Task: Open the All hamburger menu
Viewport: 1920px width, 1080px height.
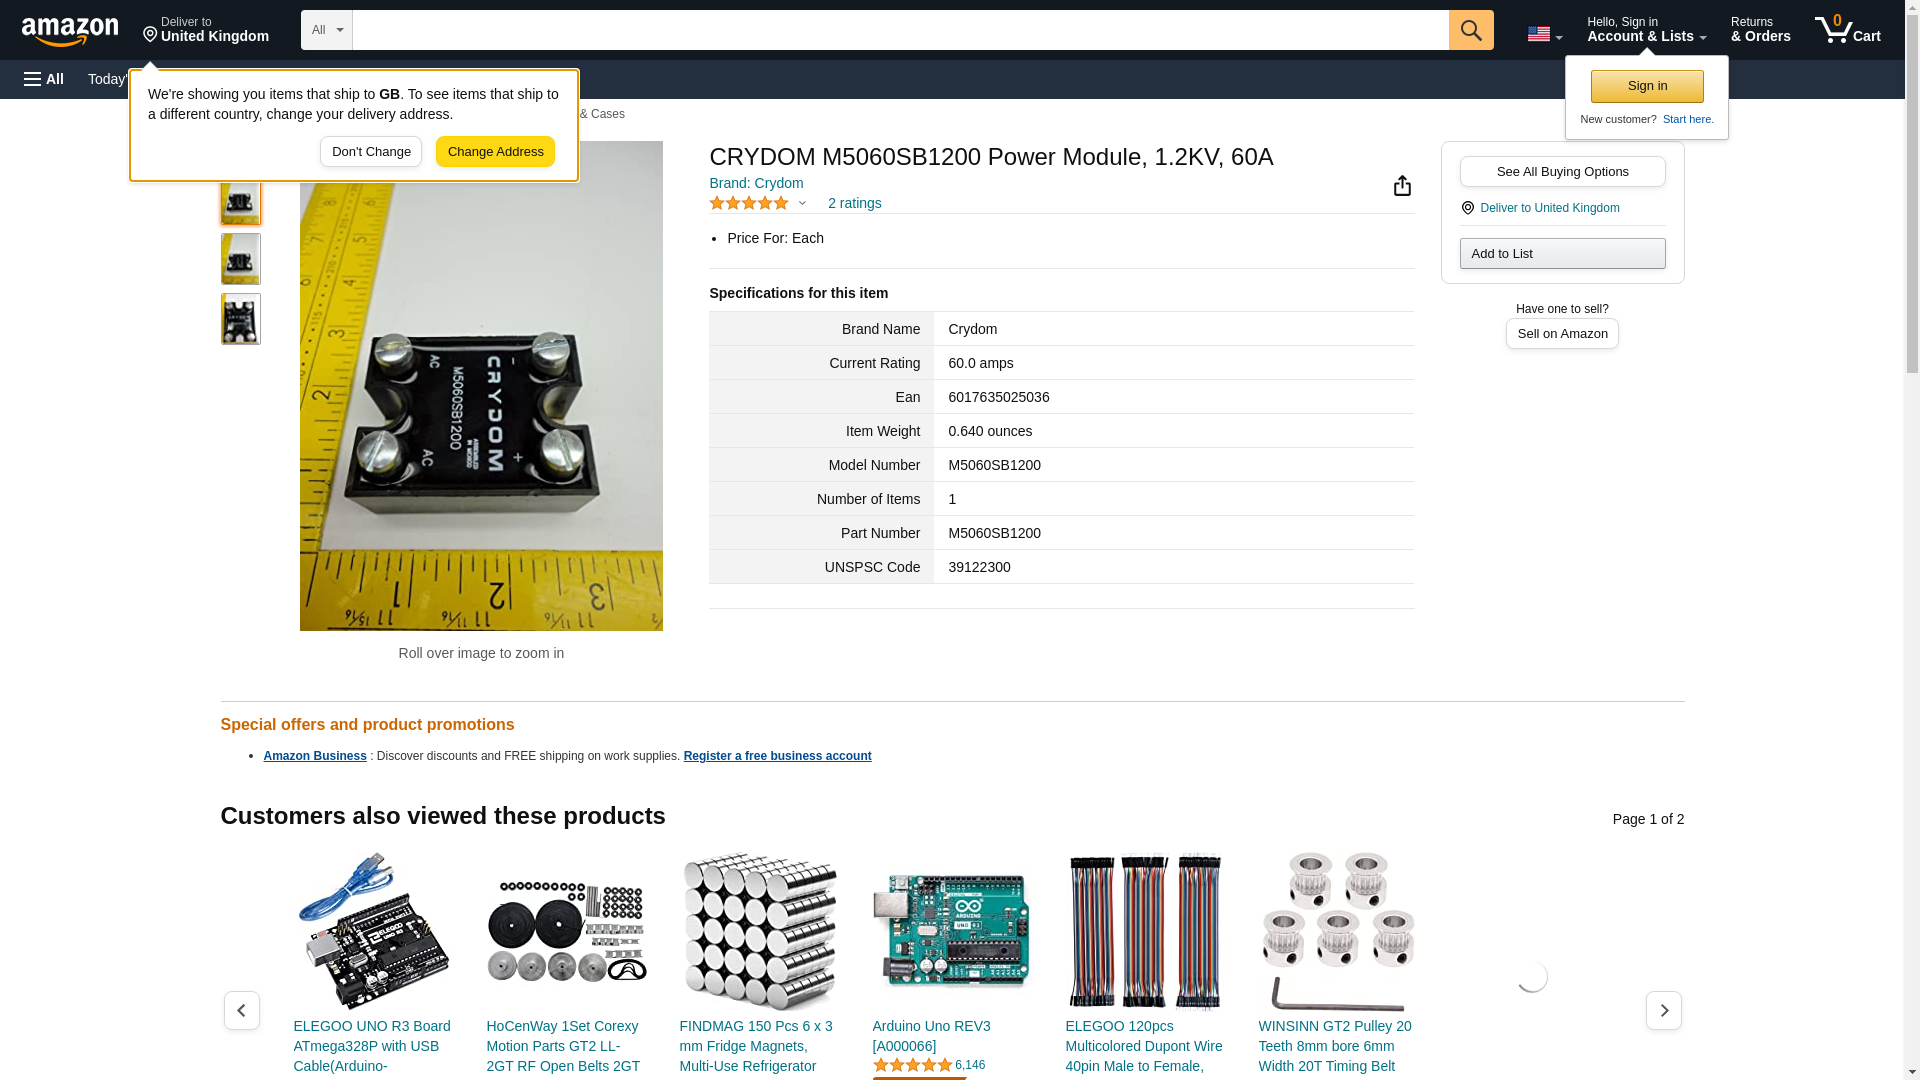Action: [44, 79]
